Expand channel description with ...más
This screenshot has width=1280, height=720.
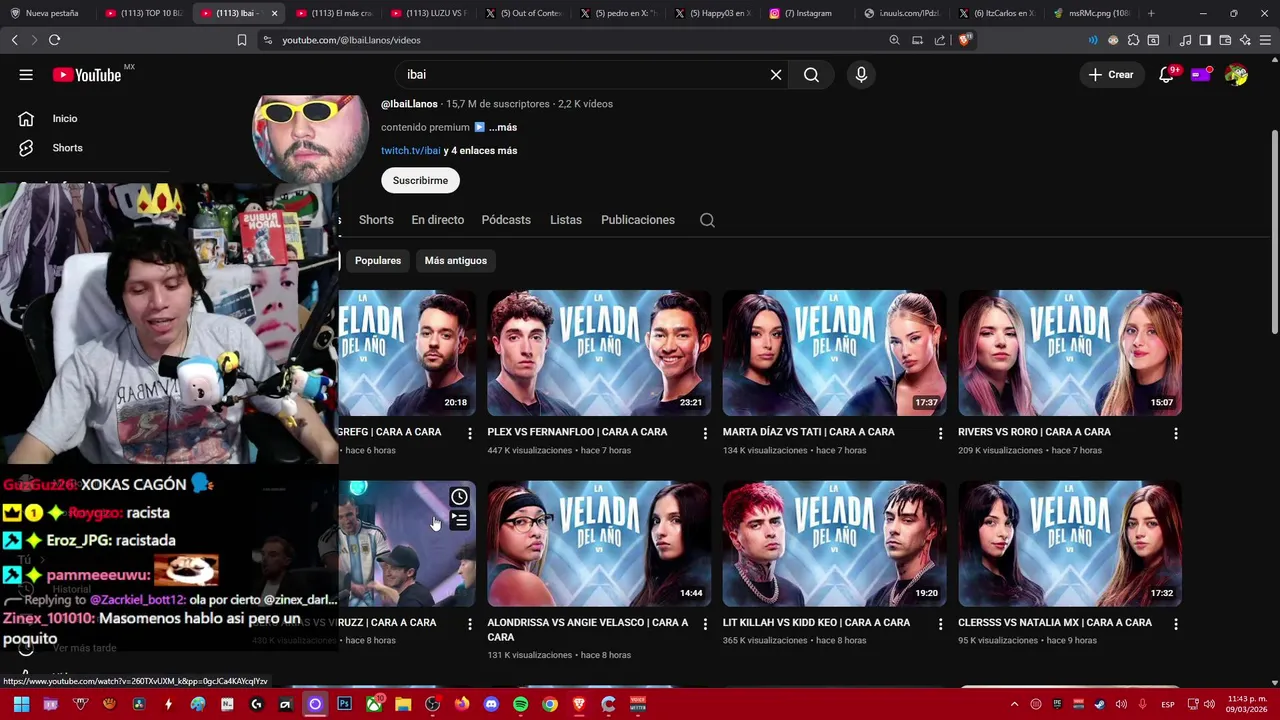click(x=503, y=128)
